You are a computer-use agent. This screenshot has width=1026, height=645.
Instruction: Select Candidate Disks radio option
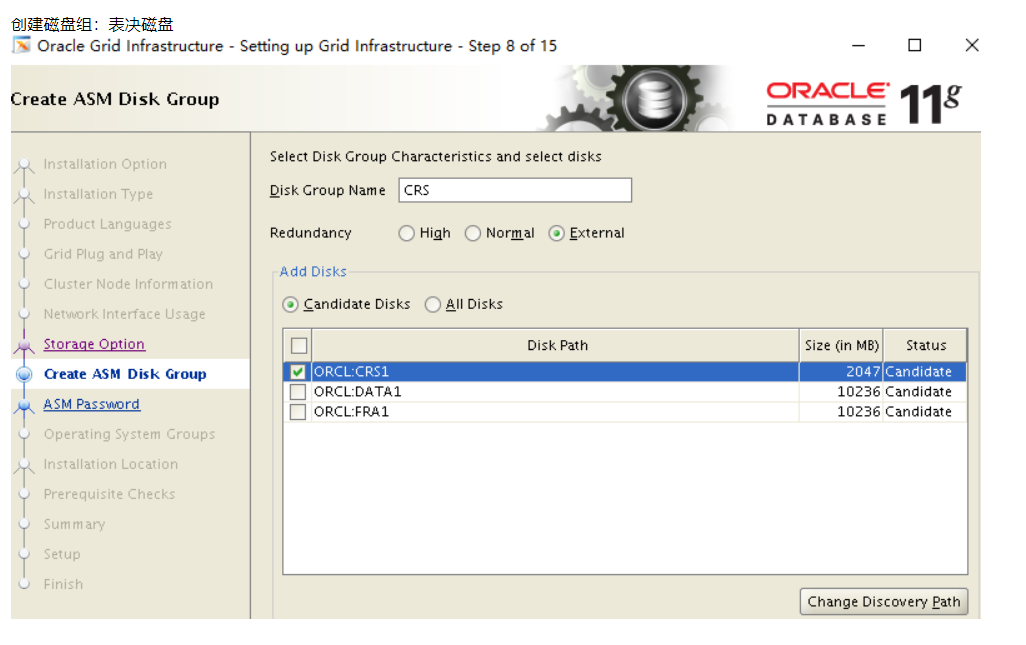click(291, 305)
